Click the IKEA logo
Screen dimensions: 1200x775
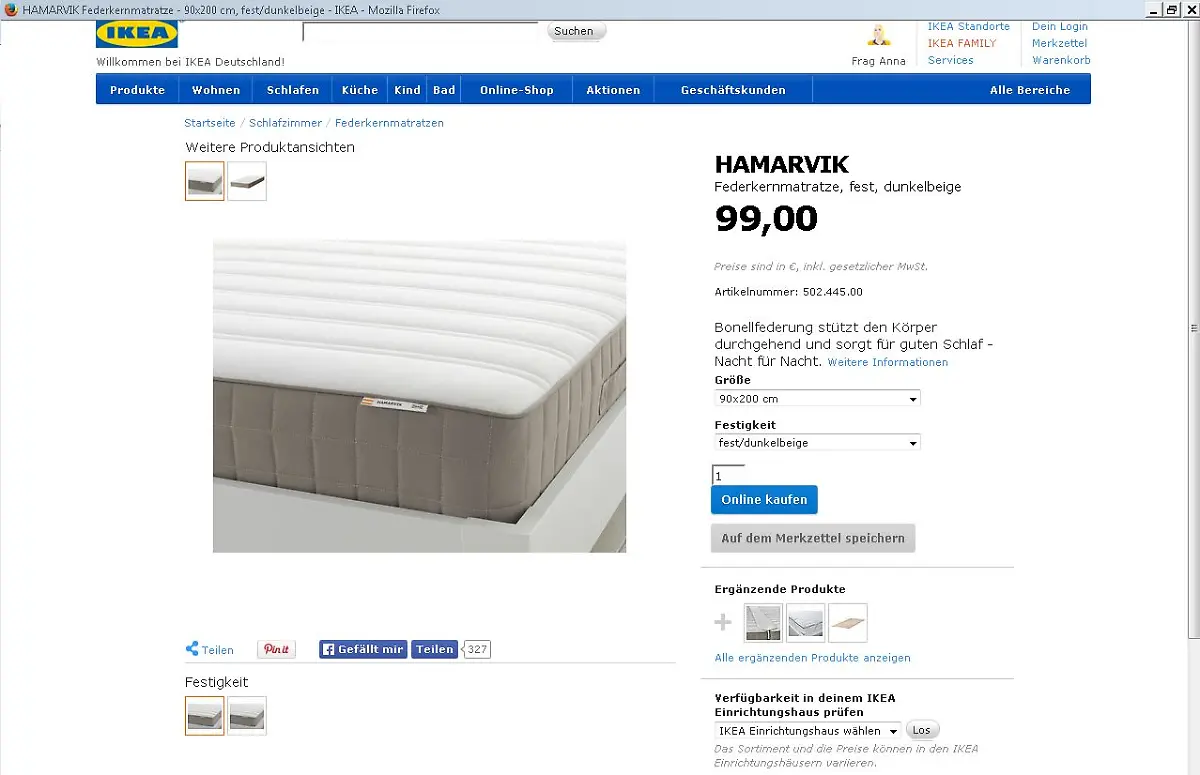pos(137,34)
